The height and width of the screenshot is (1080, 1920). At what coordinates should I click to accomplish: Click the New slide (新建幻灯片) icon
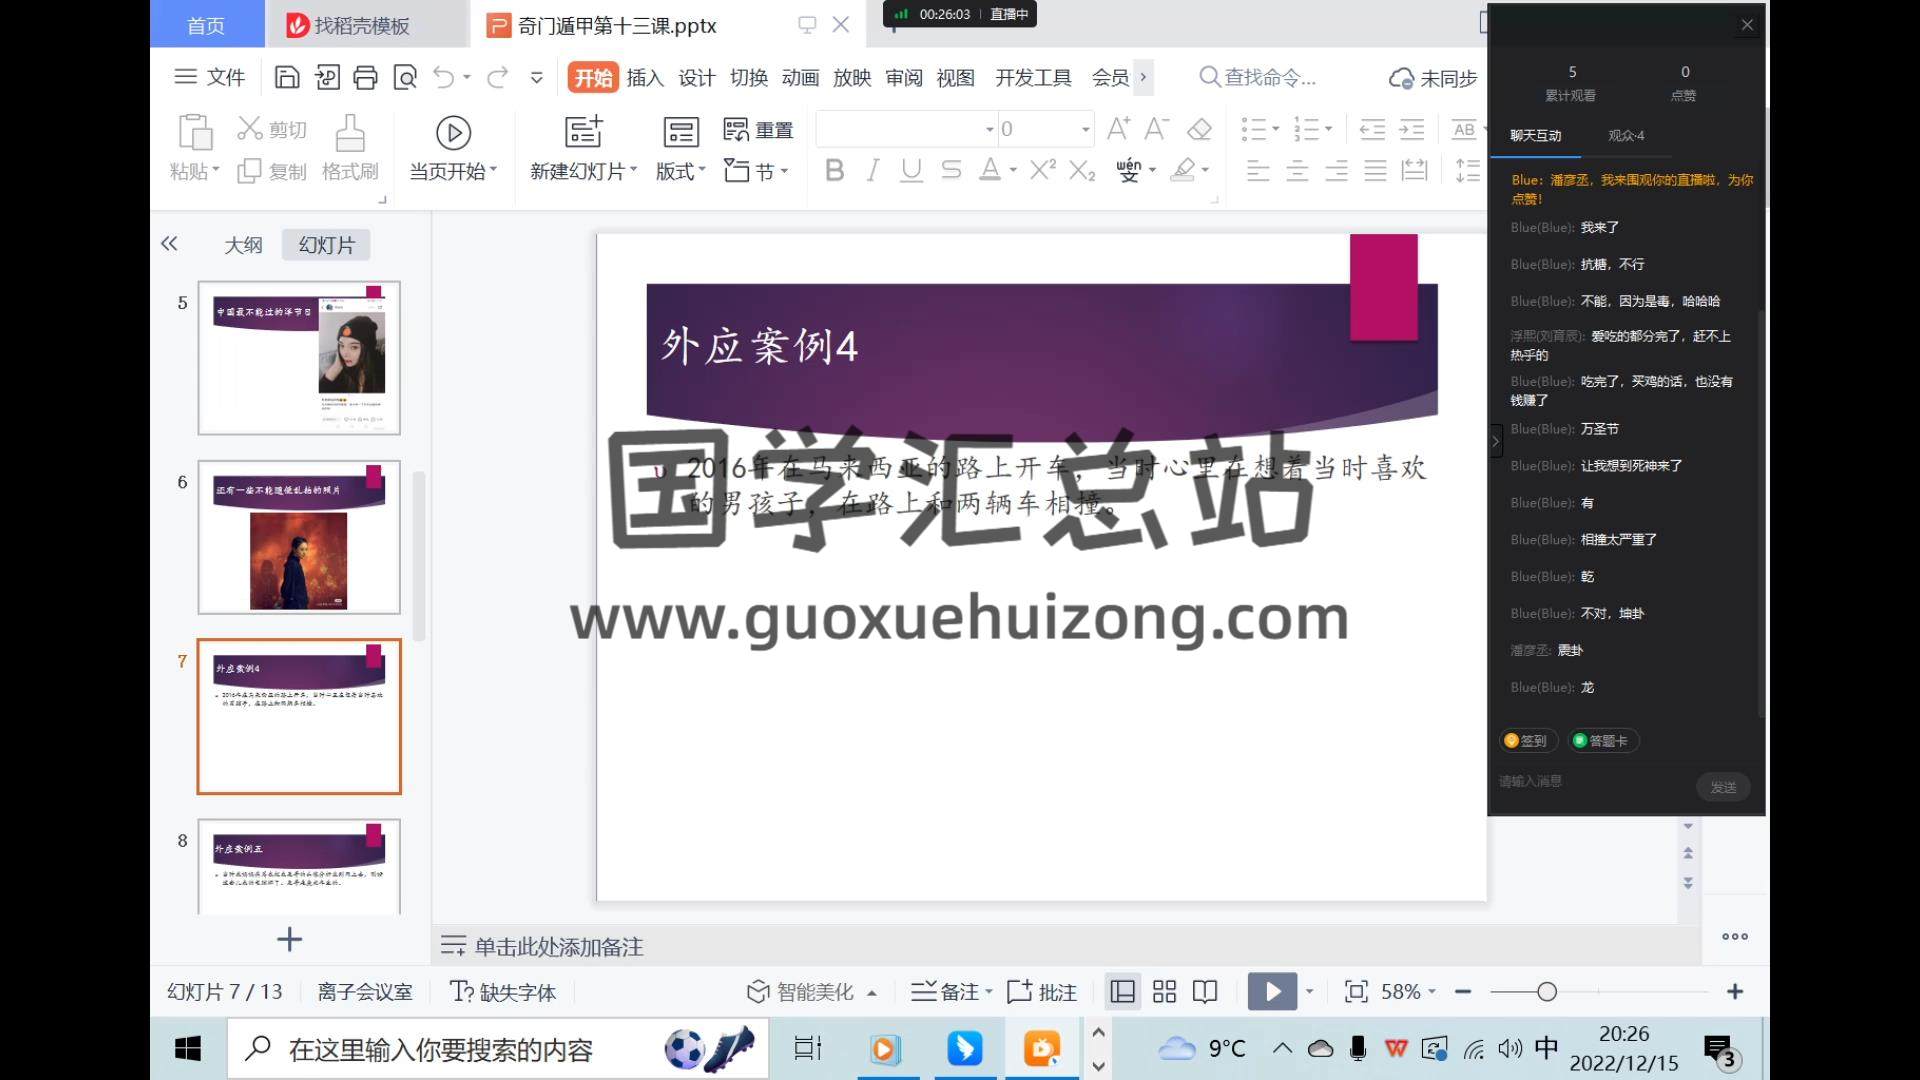(x=583, y=132)
